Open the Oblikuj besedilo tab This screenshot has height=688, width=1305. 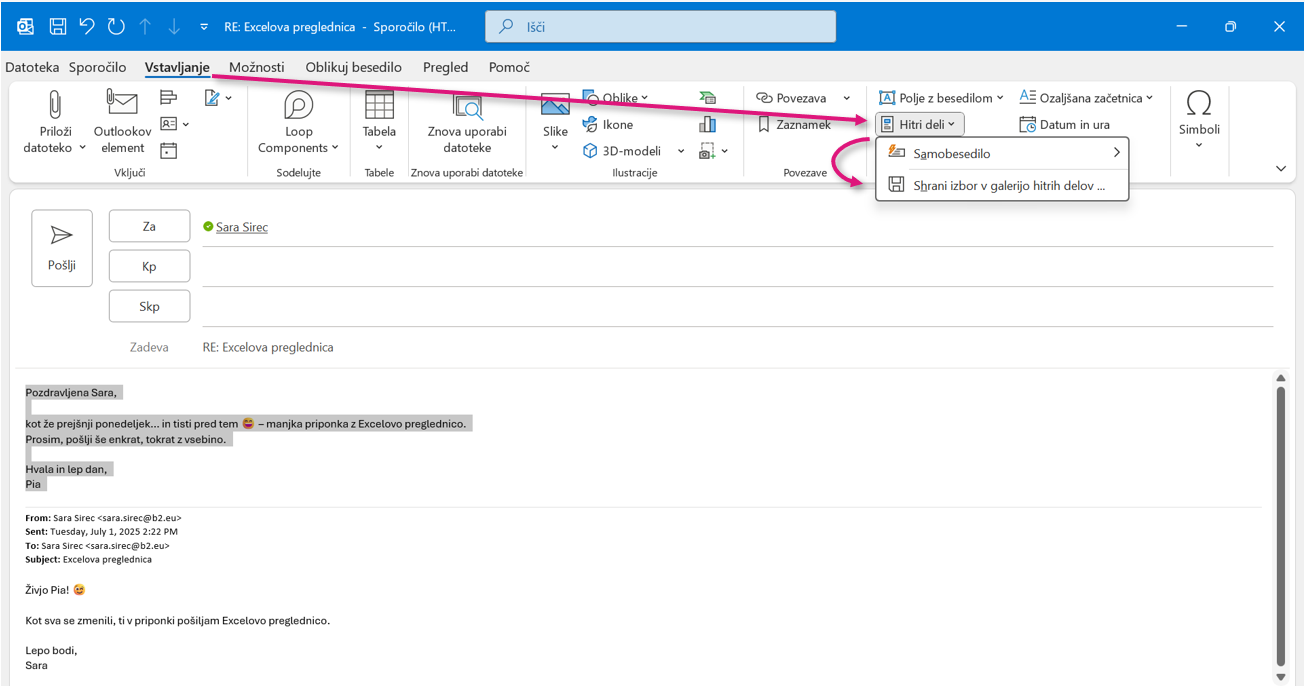point(354,67)
